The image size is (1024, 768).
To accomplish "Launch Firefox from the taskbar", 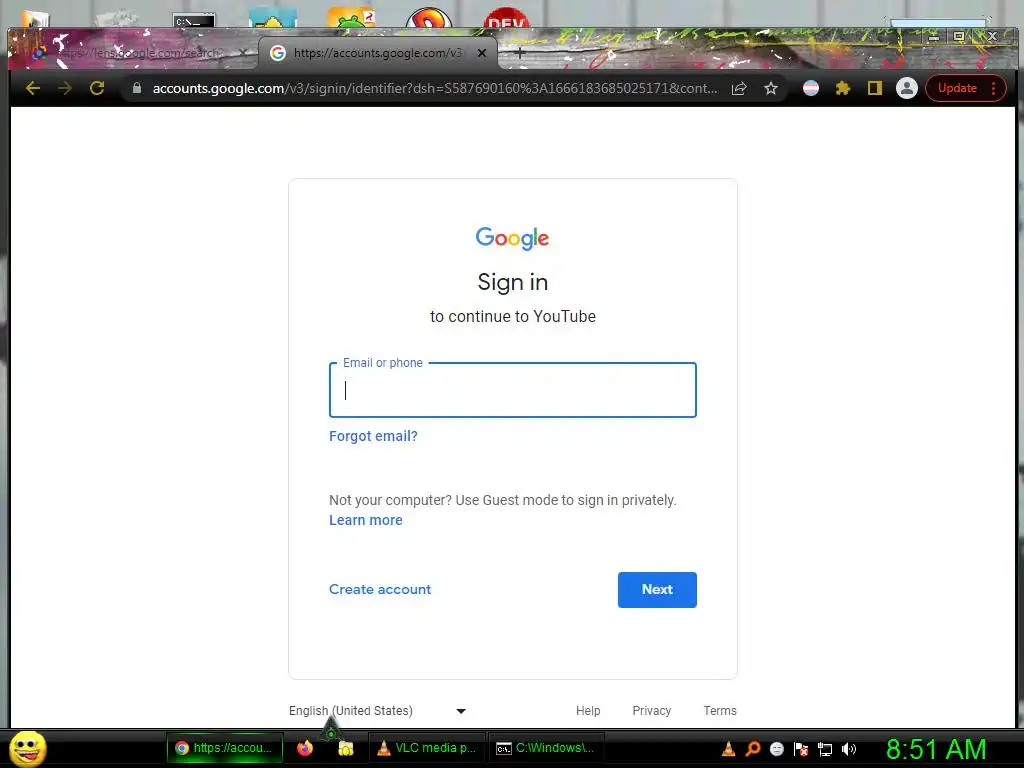I will [x=304, y=748].
